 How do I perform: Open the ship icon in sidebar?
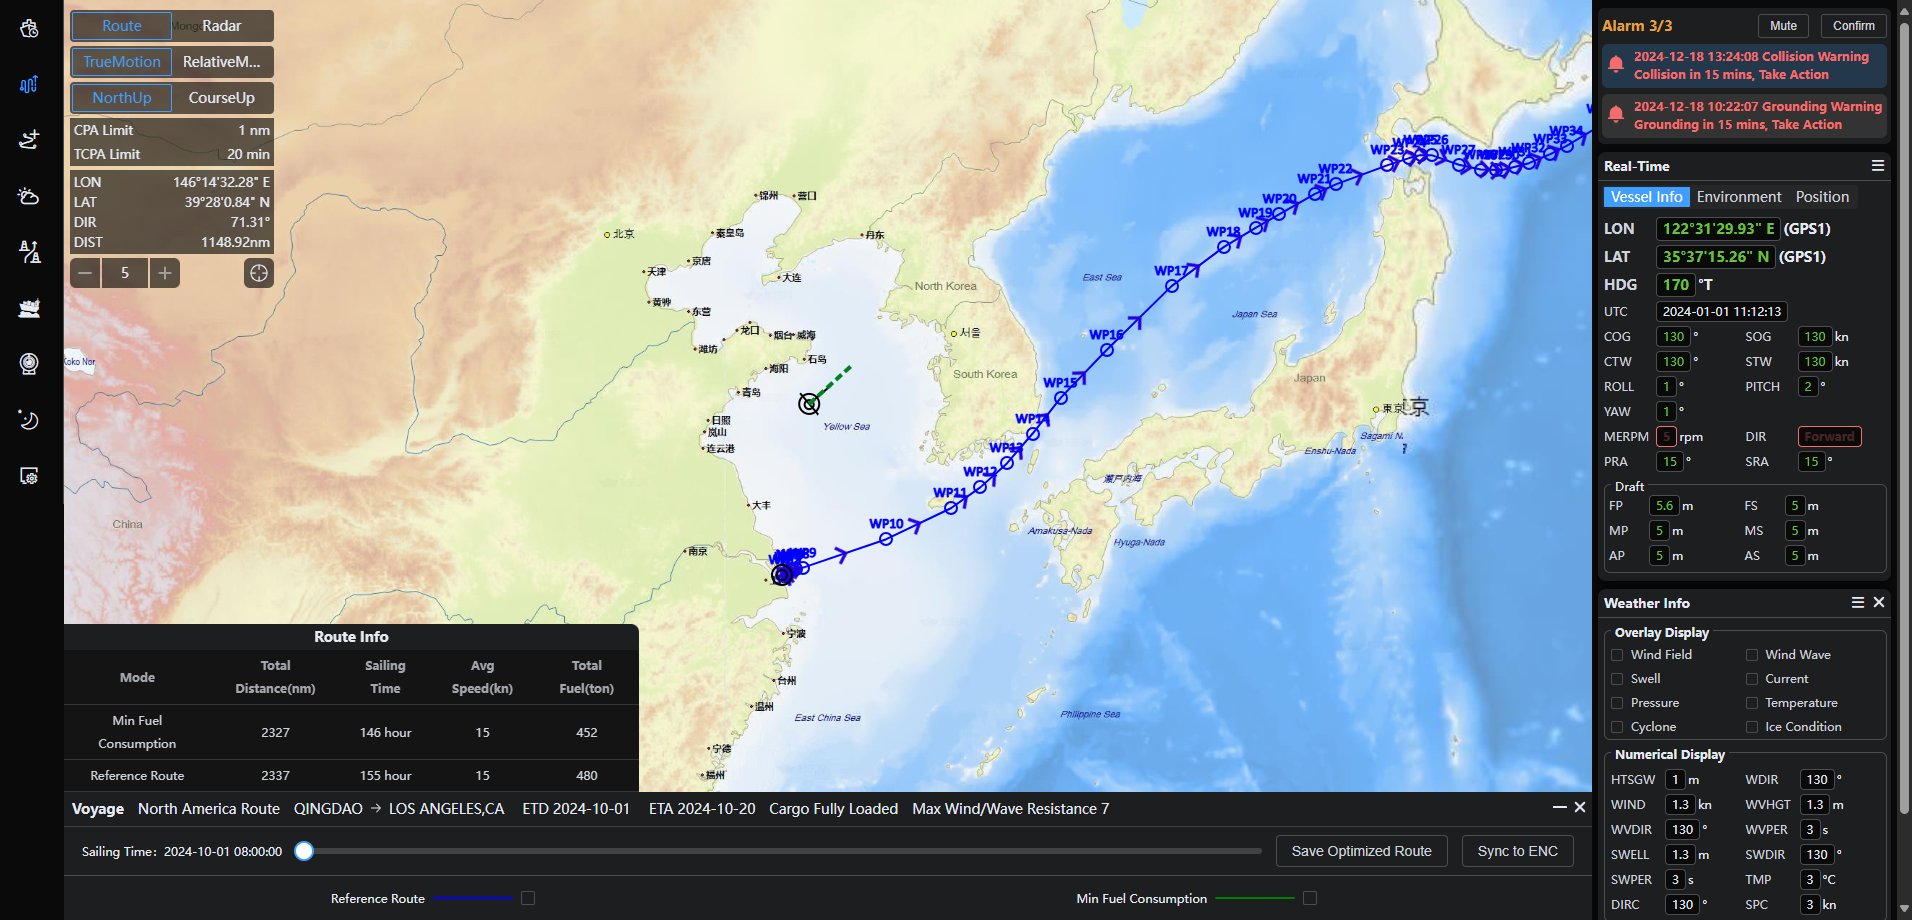tap(29, 308)
